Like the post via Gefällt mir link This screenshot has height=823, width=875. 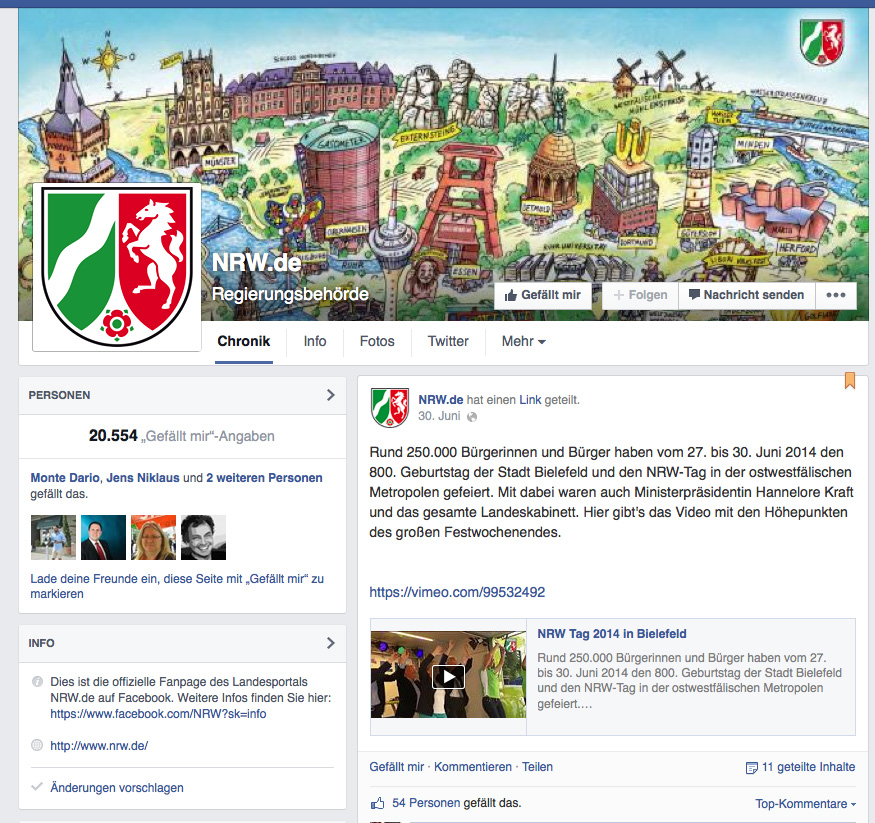(x=397, y=767)
